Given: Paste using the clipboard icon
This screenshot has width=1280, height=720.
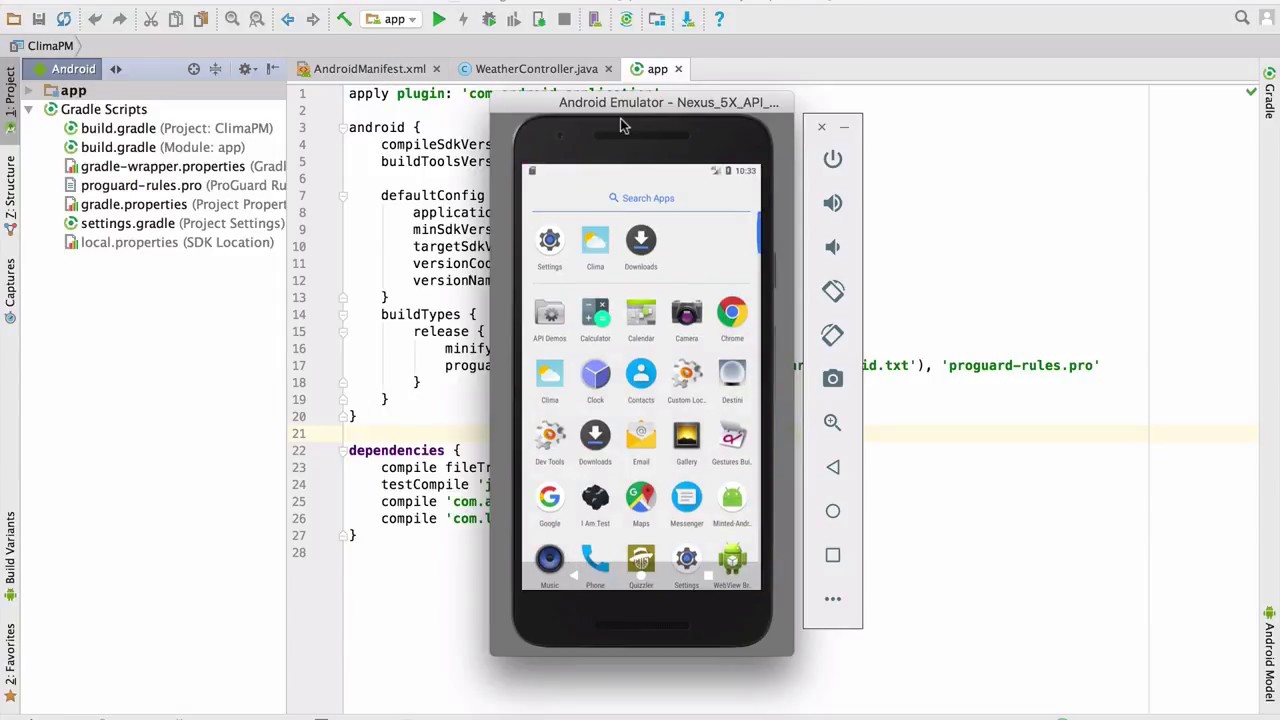Looking at the screenshot, I should coord(201,19).
